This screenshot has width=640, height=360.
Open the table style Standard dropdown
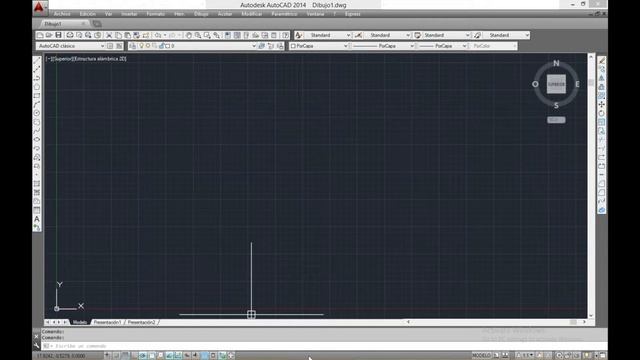[467, 36]
